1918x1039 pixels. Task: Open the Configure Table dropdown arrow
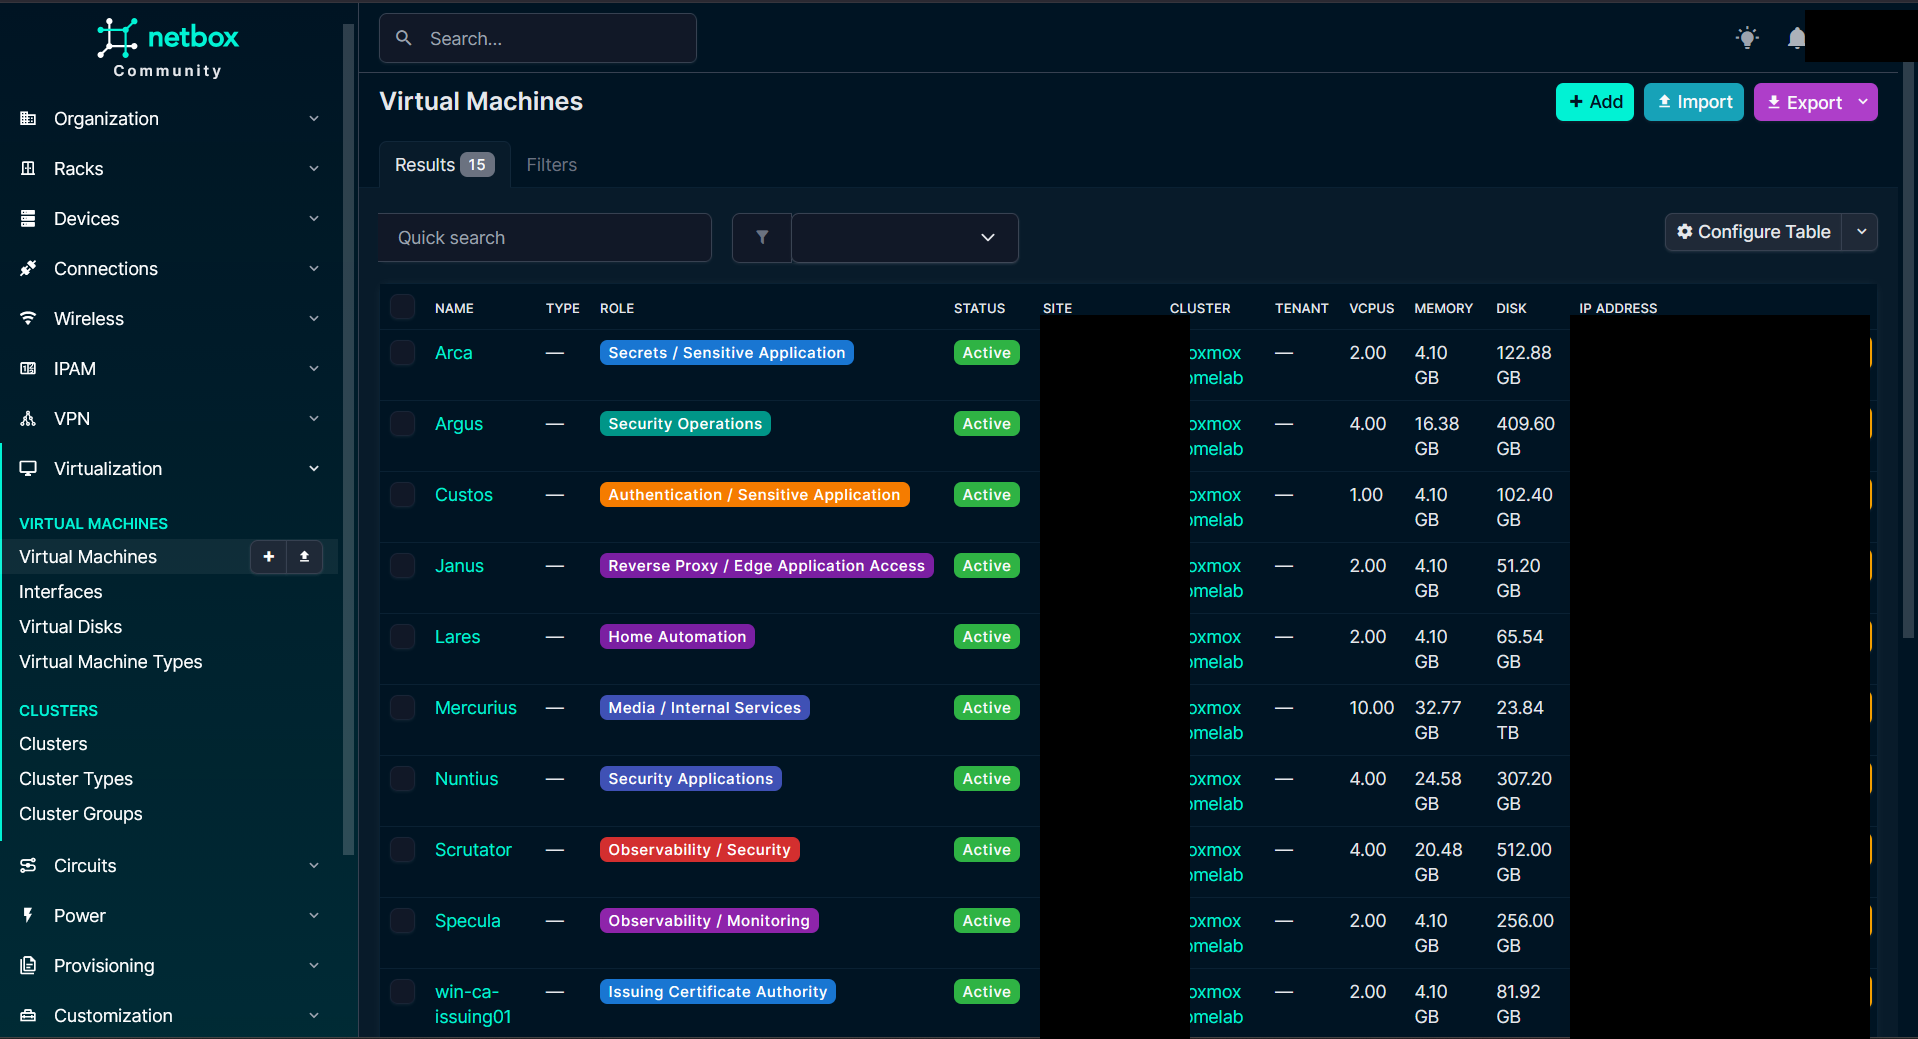point(1861,232)
